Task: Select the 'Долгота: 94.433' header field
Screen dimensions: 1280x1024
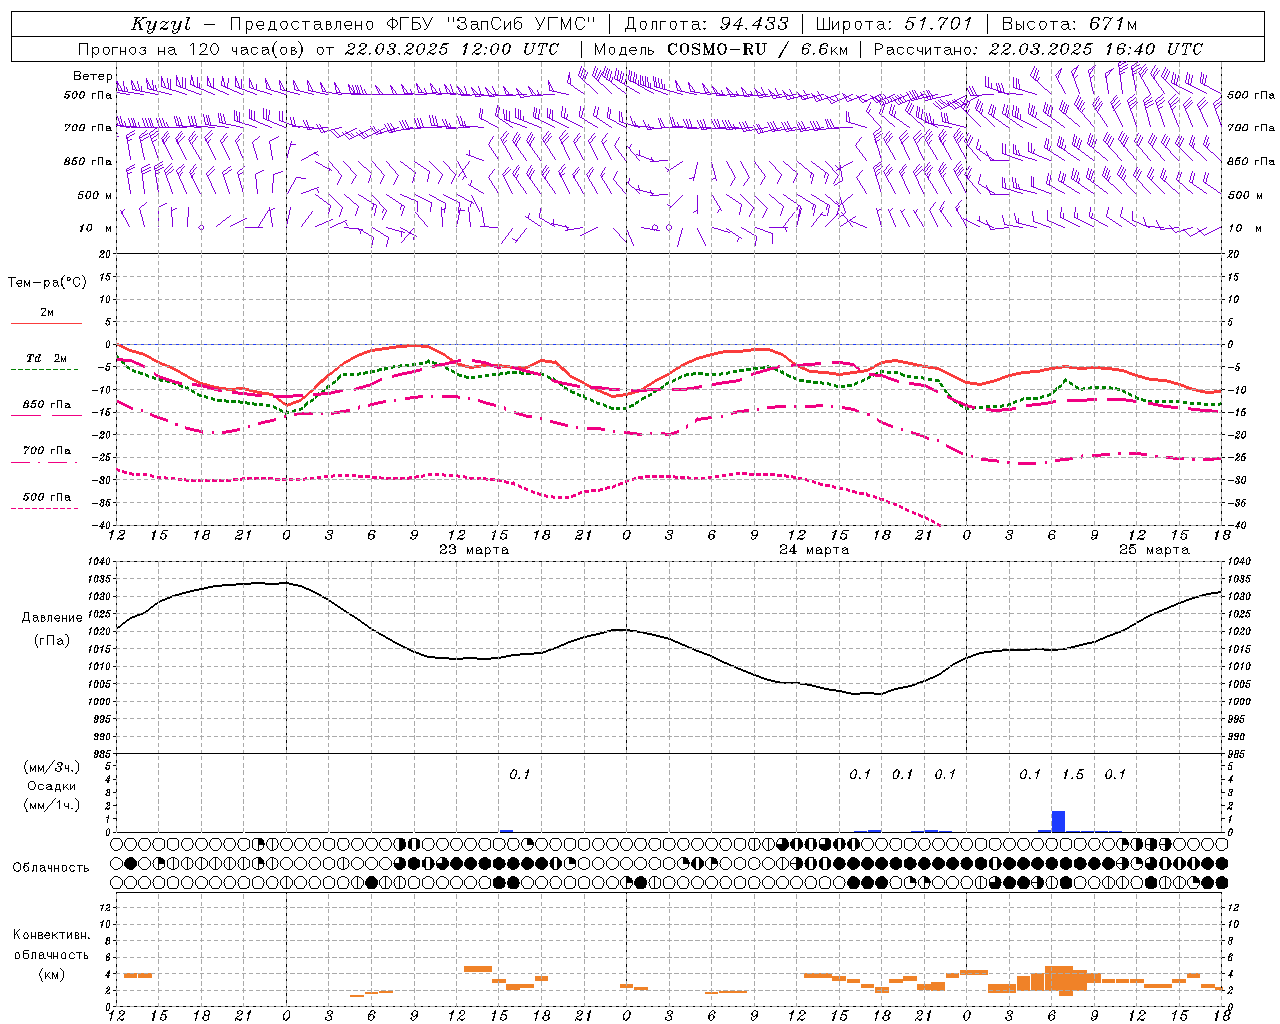Action: 706,24
